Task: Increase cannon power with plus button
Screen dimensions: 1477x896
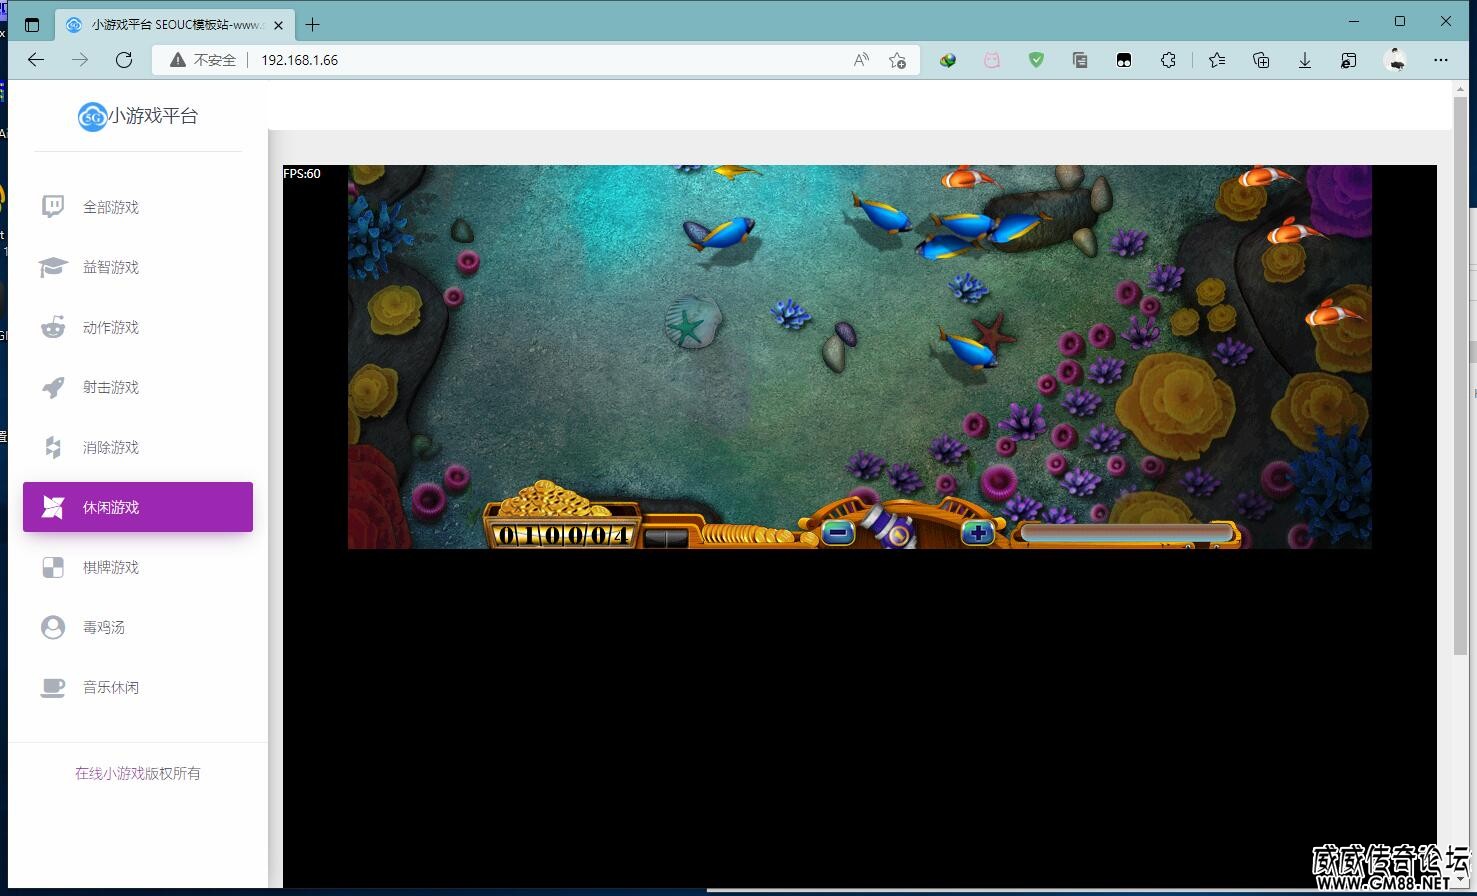Action: point(977,532)
